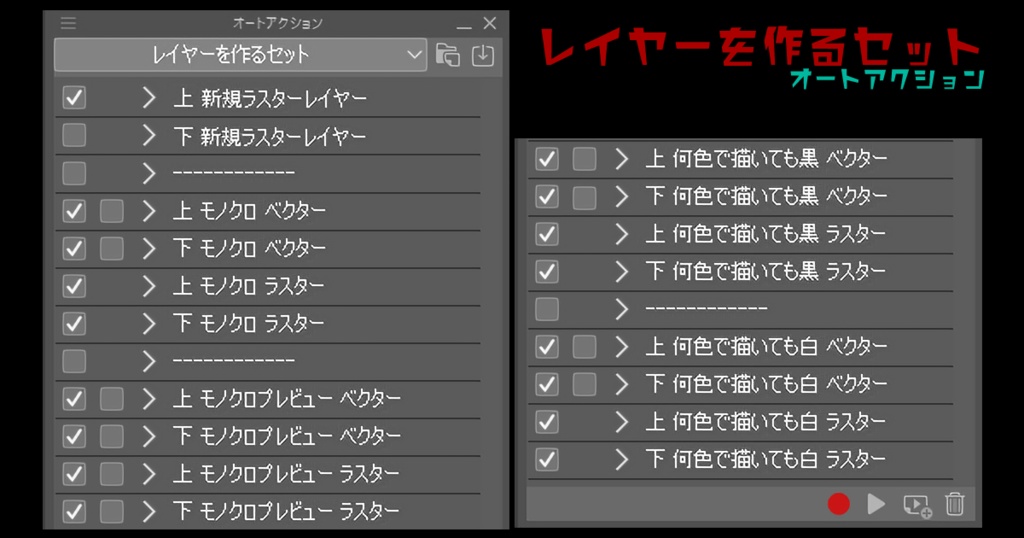1024x538 pixels.
Task: Close the オートアクション panel
Action: (490, 24)
